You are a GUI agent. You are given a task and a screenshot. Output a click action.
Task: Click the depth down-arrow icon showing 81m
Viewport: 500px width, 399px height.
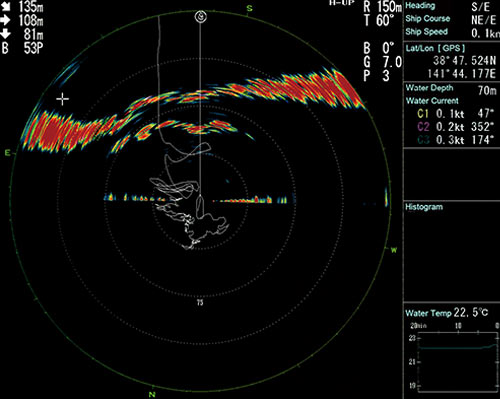tap(6, 34)
